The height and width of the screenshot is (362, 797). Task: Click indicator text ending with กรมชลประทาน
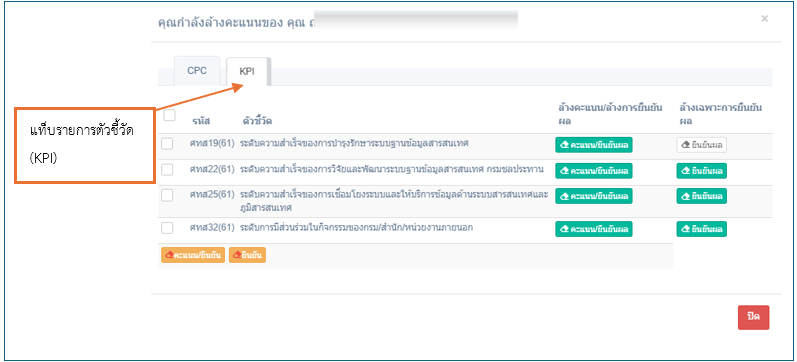point(392,169)
